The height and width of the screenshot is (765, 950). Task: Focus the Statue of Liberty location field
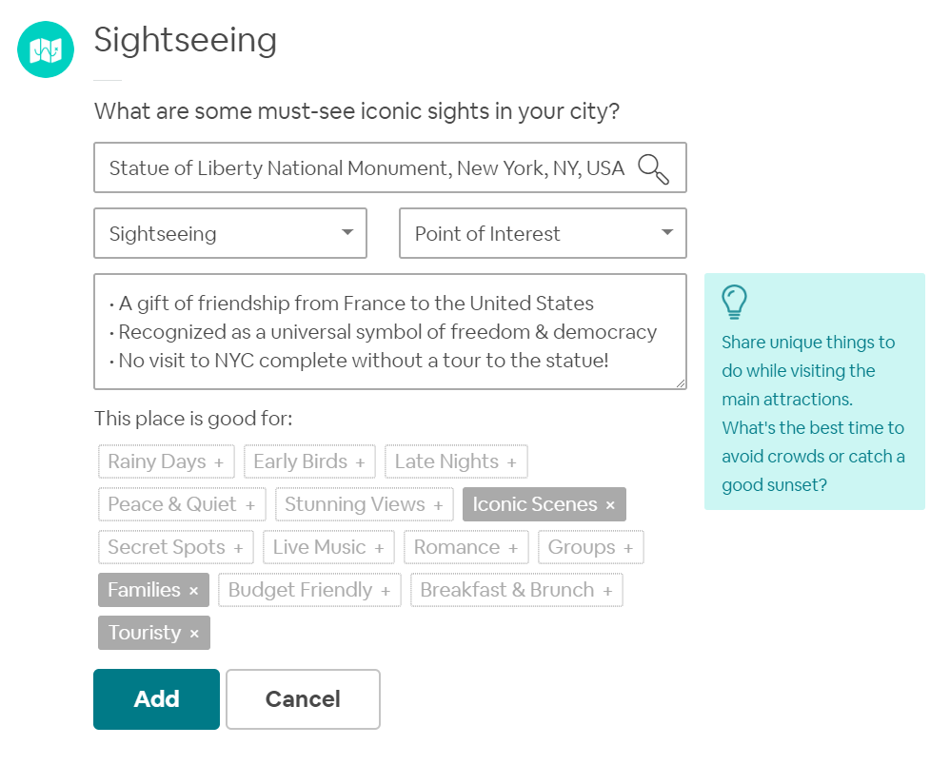point(390,168)
